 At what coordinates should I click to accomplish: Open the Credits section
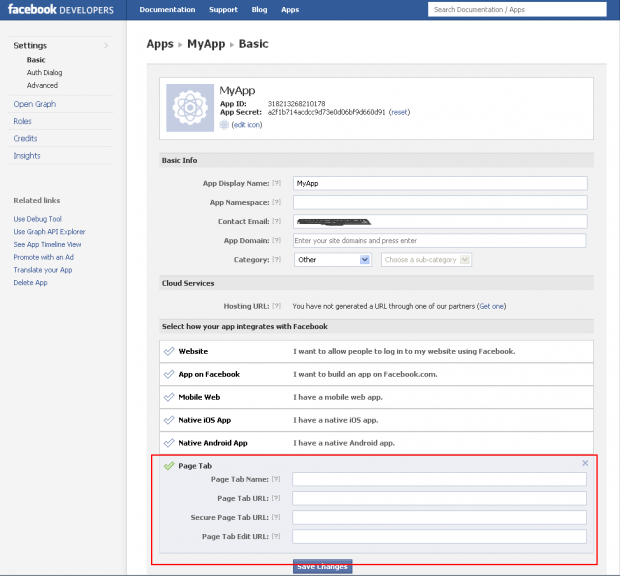pyautogui.click(x=25, y=138)
